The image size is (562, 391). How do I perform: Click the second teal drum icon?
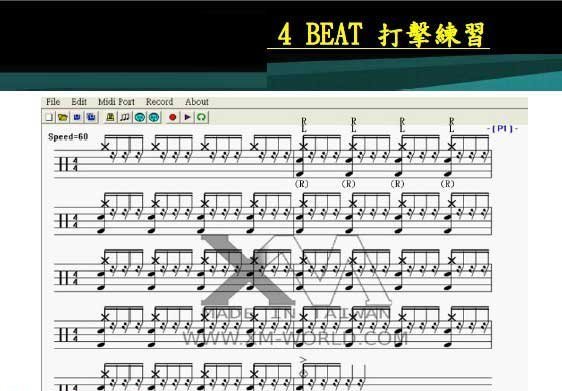click(x=154, y=117)
